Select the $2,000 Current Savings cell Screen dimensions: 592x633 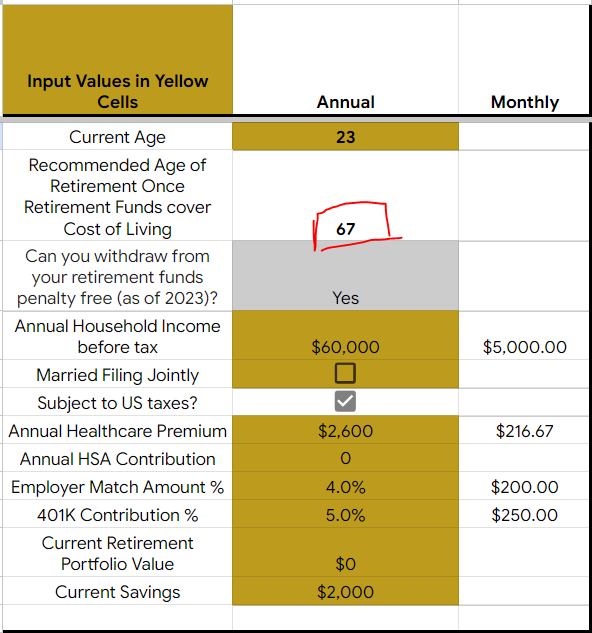coord(346,591)
